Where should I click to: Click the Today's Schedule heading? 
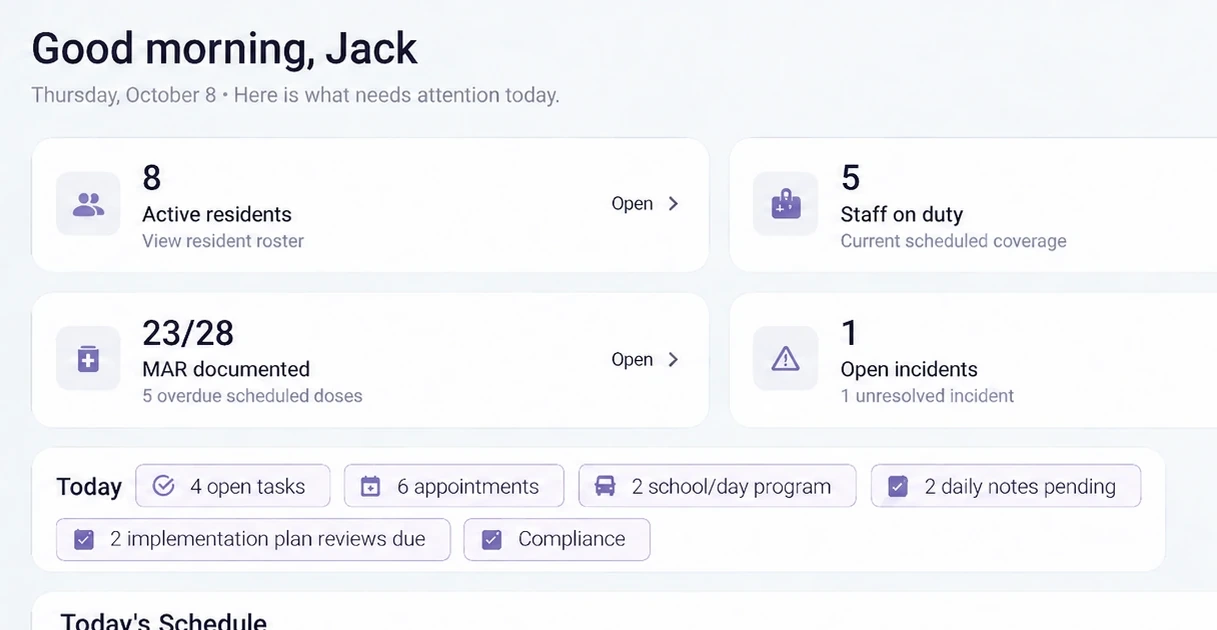[164, 621]
